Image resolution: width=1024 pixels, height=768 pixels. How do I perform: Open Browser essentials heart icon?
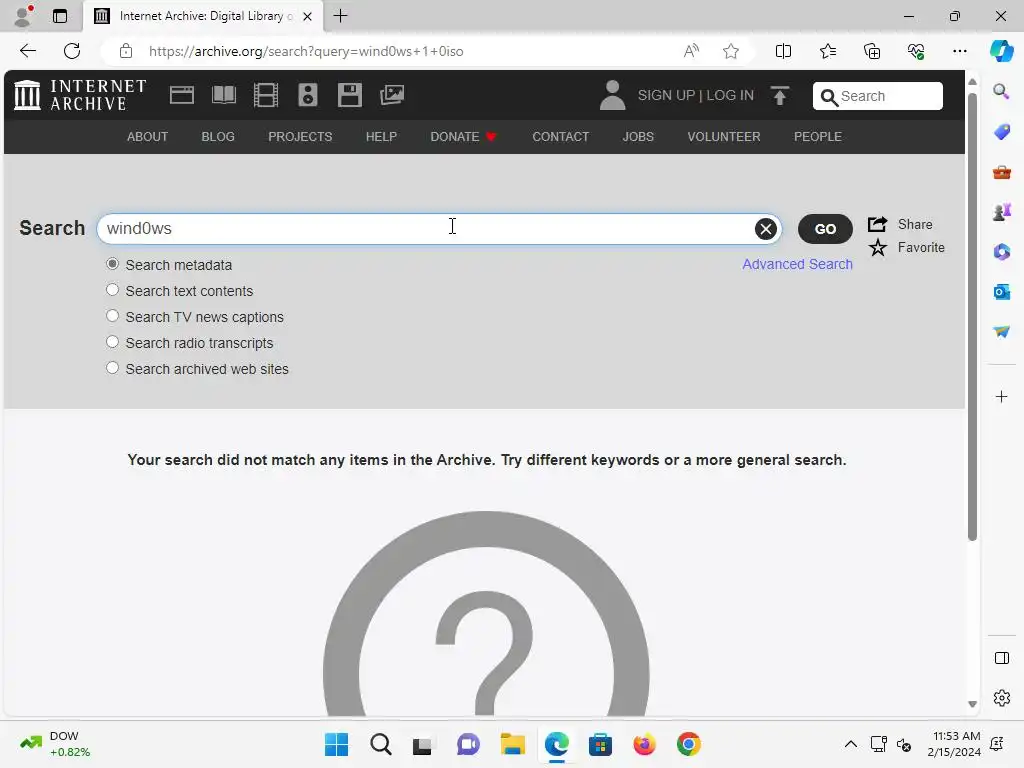point(916,51)
